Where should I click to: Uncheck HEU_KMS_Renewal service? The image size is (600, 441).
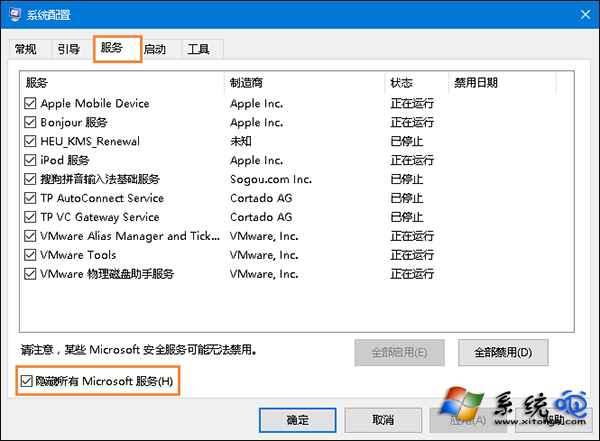30,141
